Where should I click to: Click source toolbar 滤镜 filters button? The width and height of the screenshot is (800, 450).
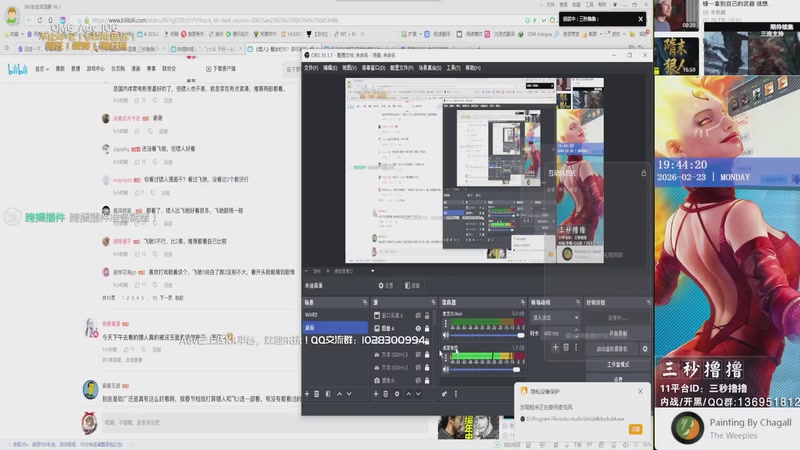point(412,286)
